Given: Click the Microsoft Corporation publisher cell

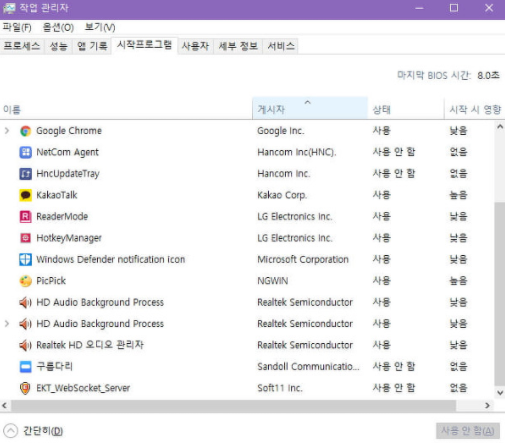Looking at the screenshot, I should (x=303, y=259).
